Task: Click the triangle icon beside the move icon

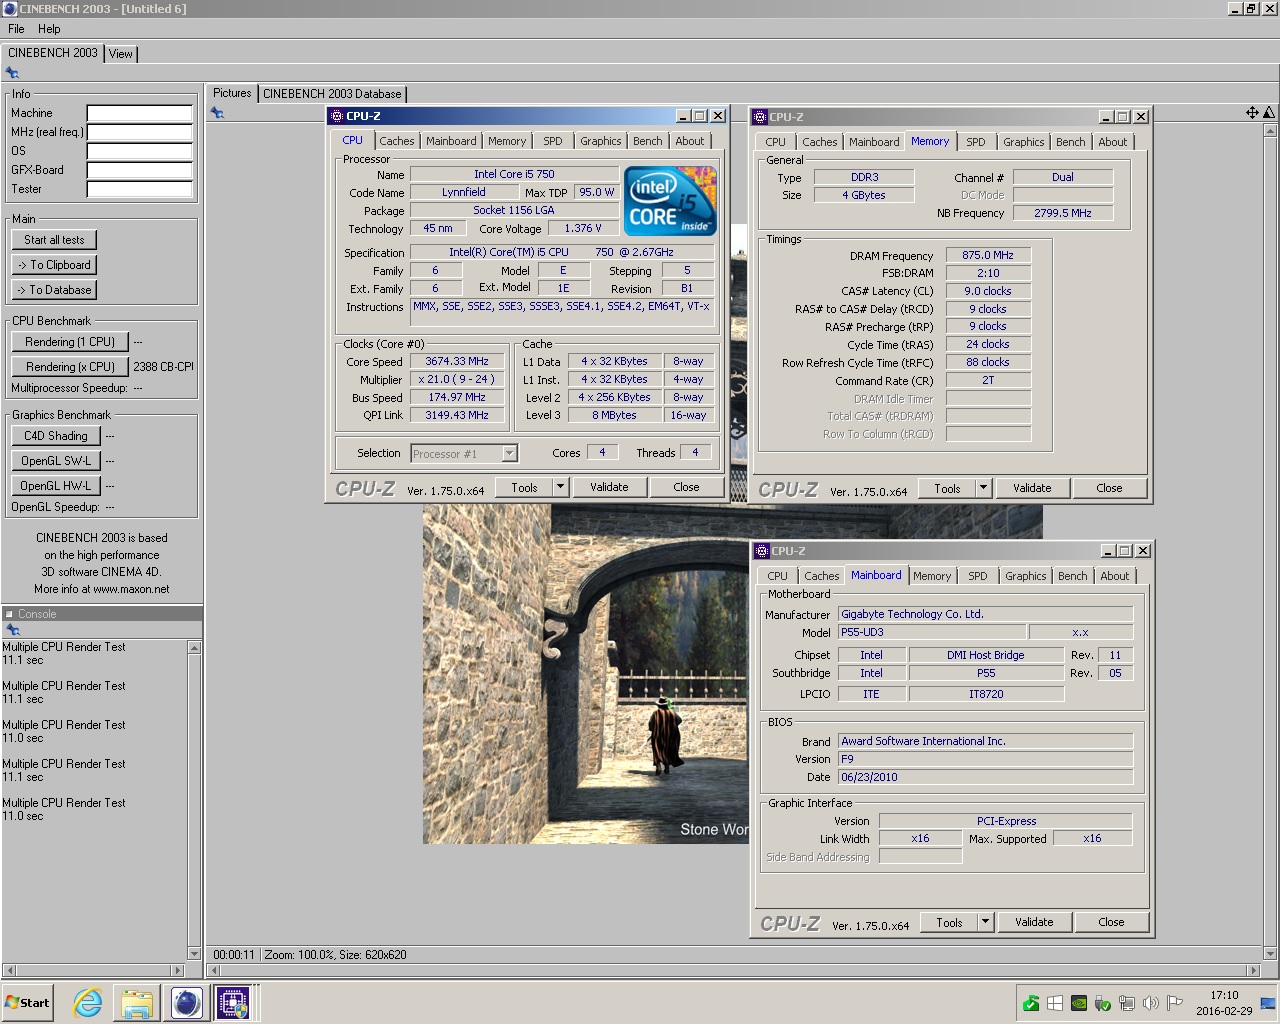Action: point(1269,113)
